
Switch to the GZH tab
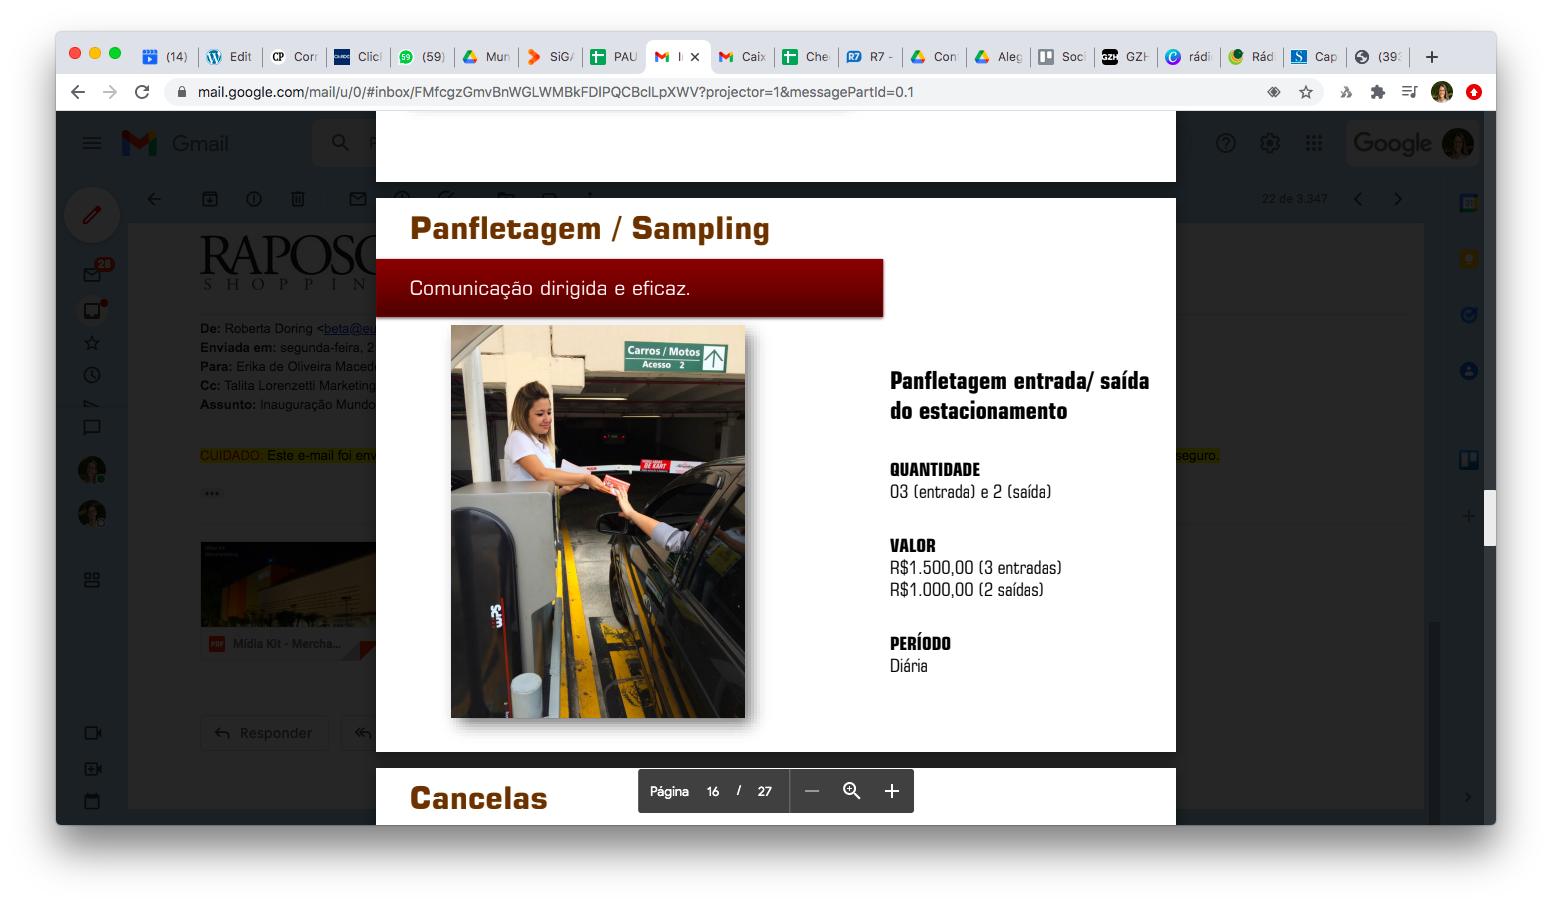point(1126,57)
